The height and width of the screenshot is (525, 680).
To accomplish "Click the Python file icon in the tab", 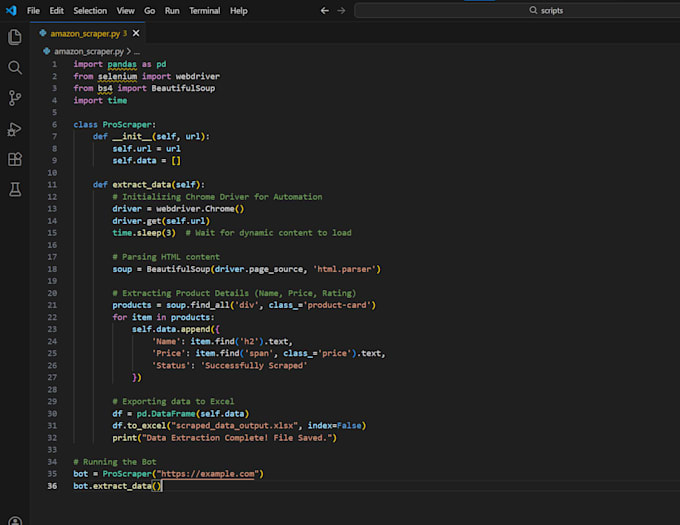I will point(43,33).
